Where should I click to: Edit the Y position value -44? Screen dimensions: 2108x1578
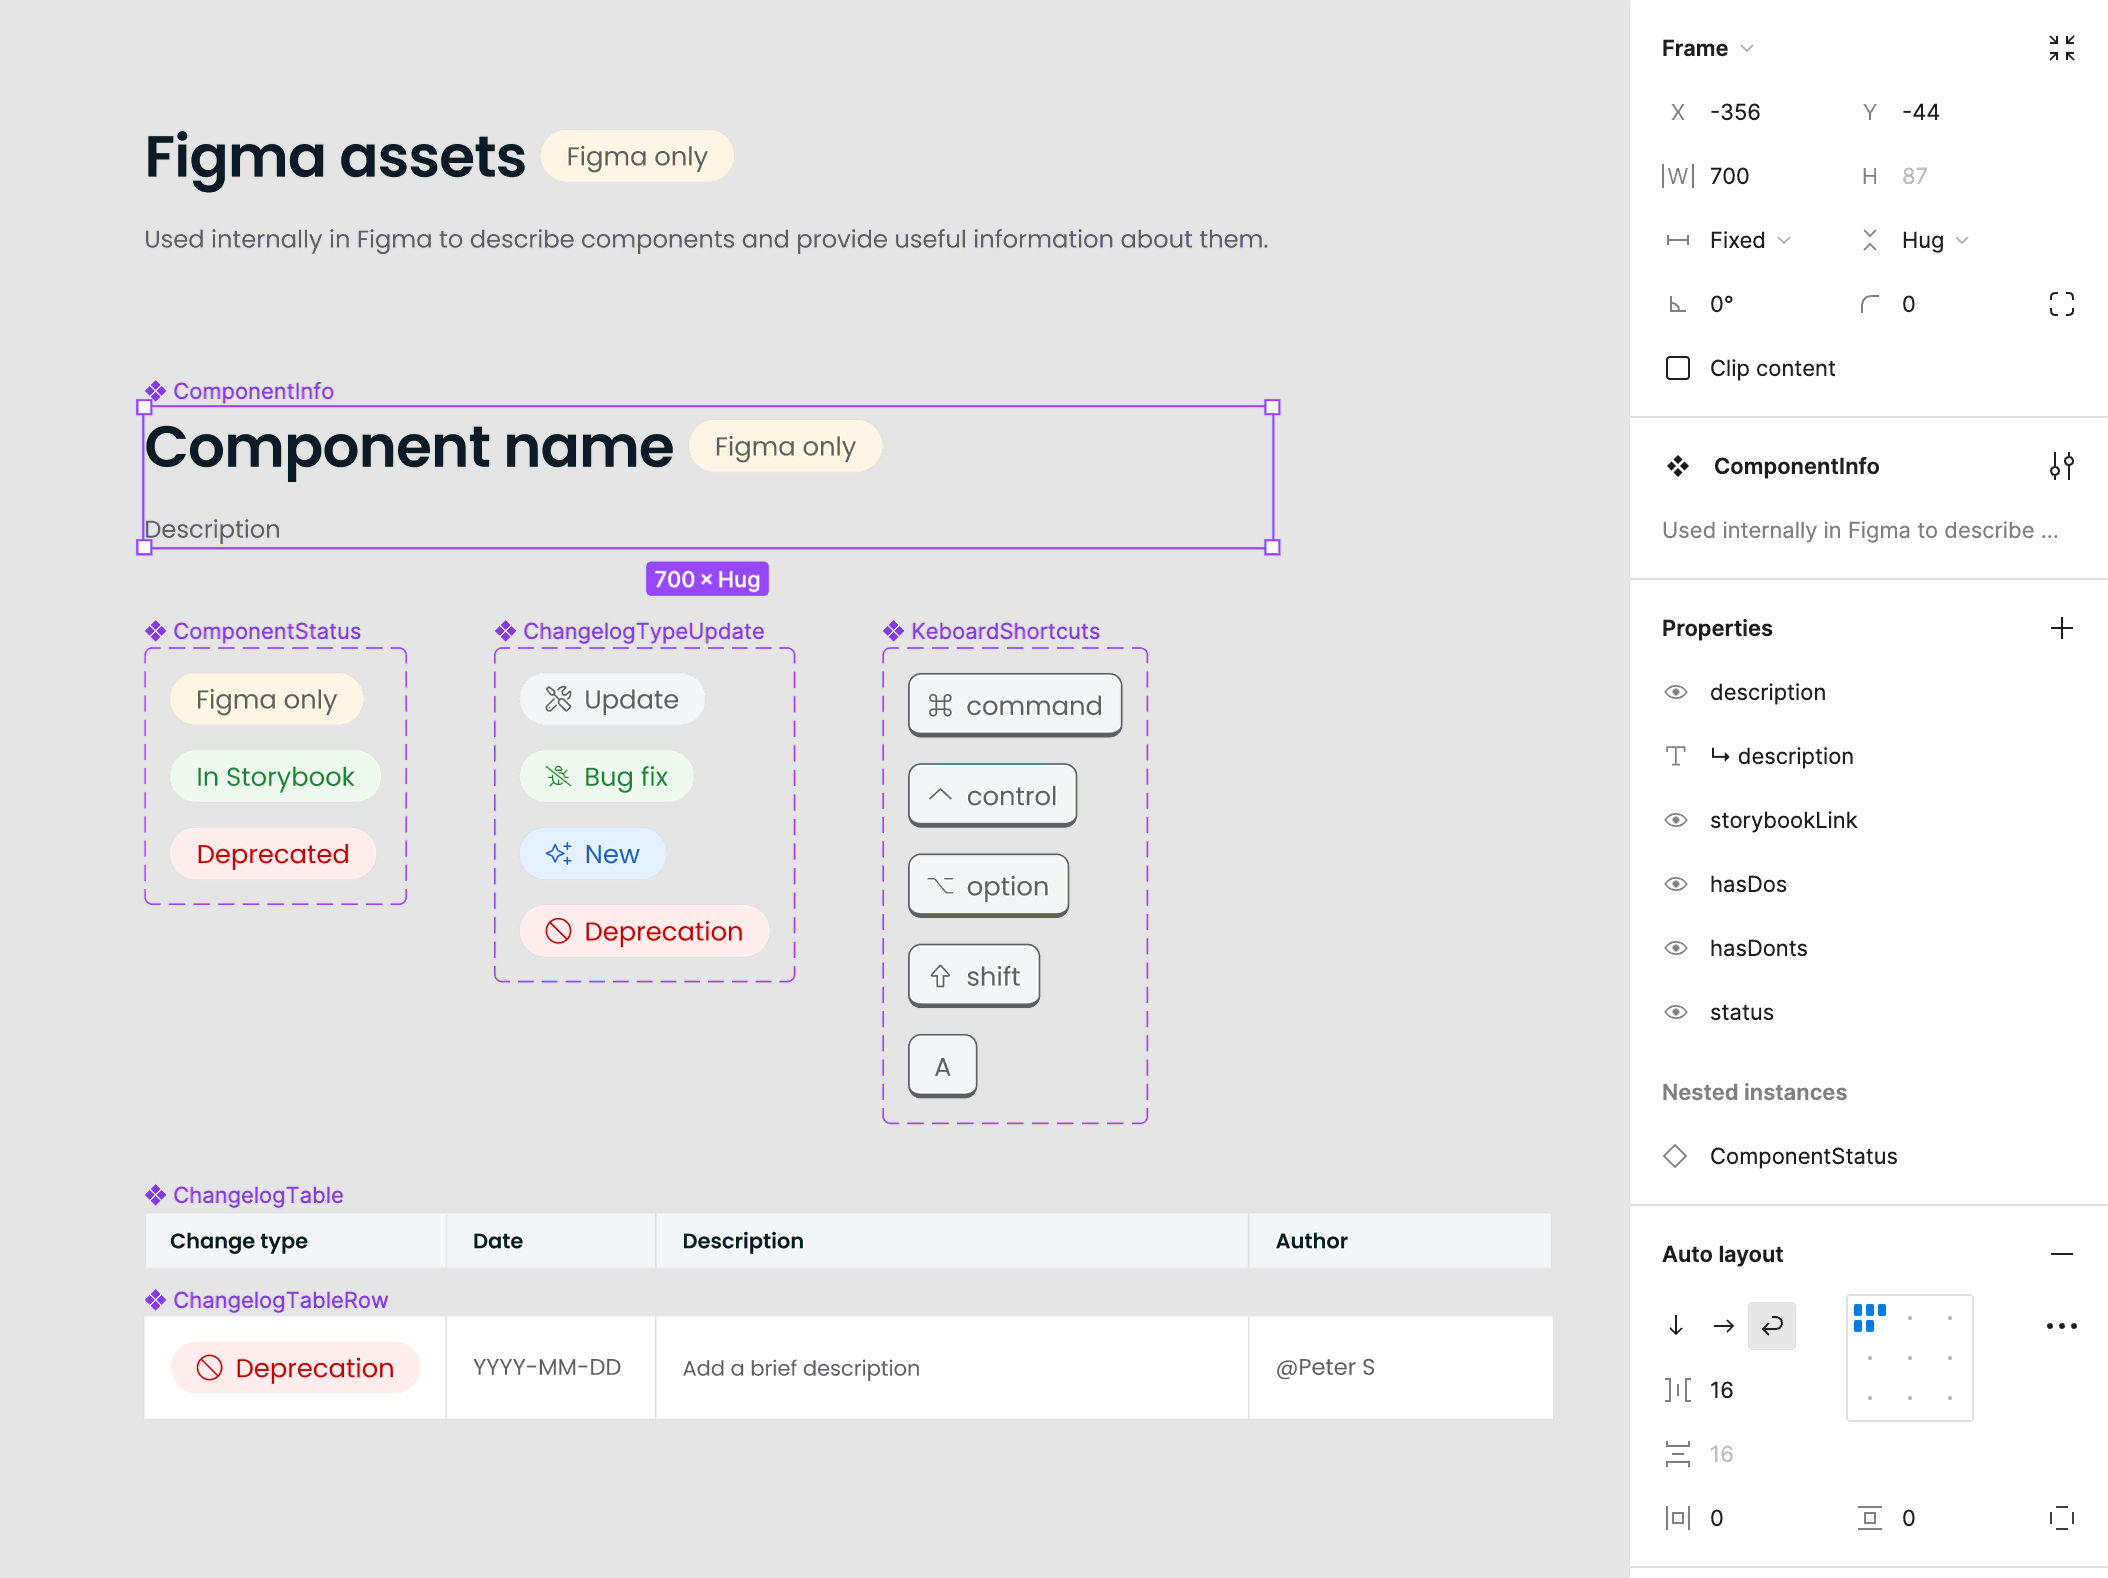[x=1920, y=112]
